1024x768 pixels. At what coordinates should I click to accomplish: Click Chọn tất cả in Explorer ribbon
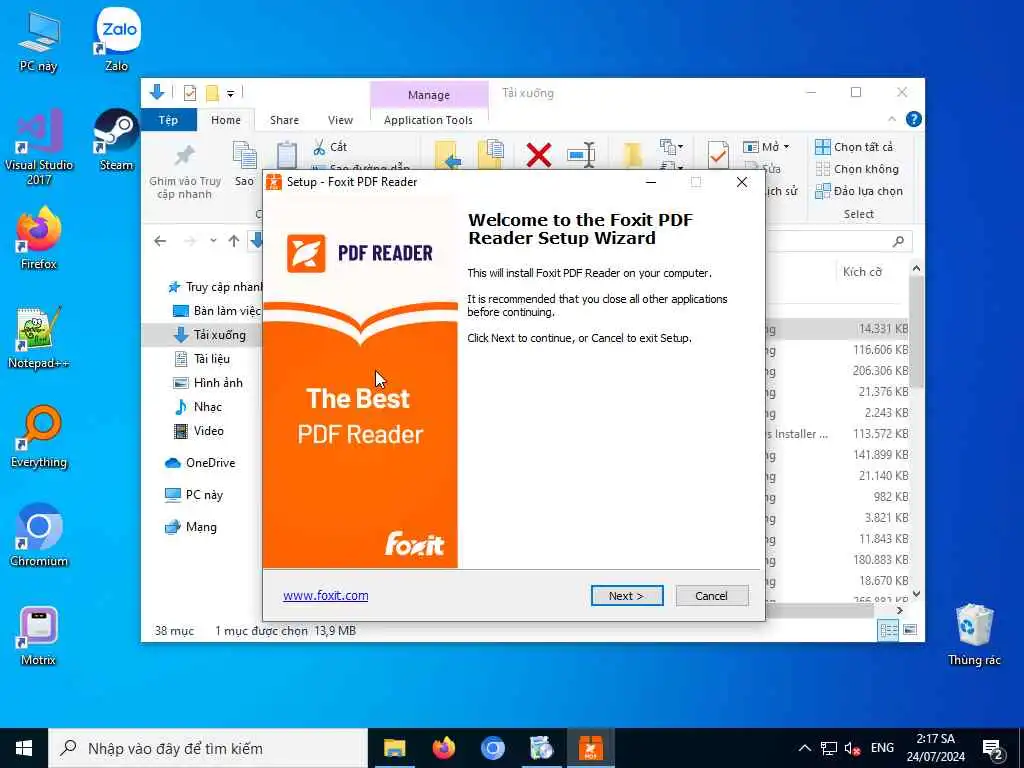[854, 147]
